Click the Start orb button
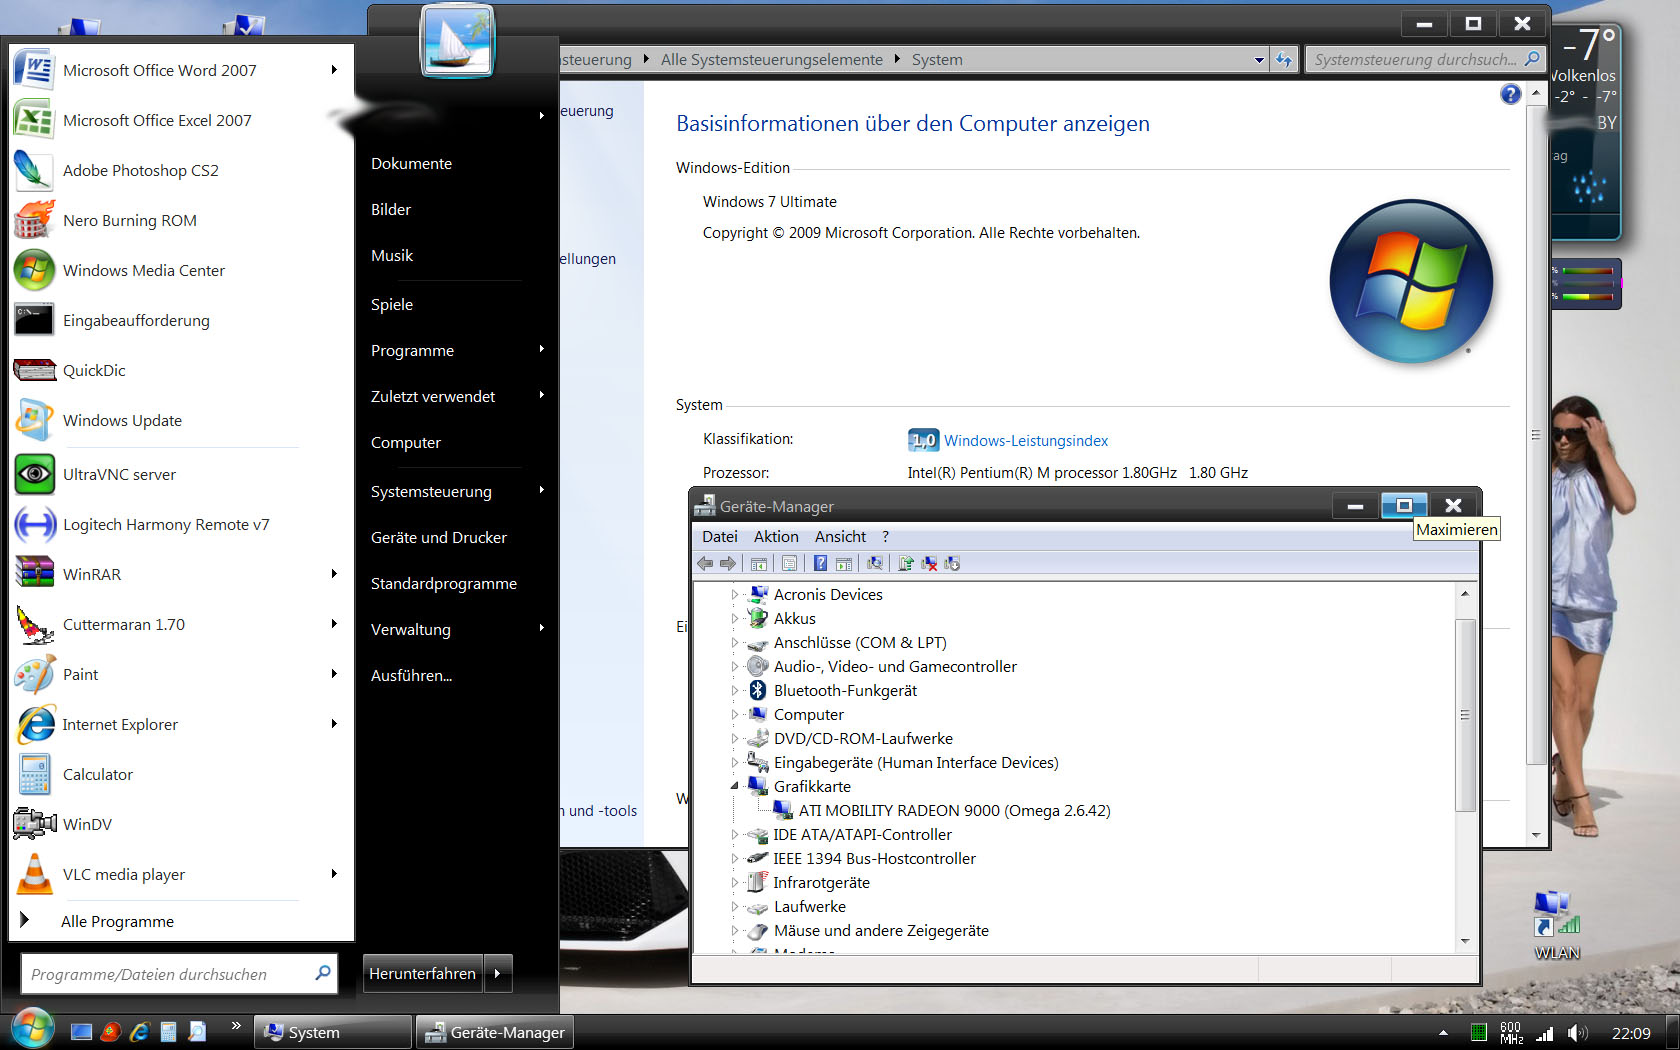The image size is (1680, 1050). (32, 1029)
